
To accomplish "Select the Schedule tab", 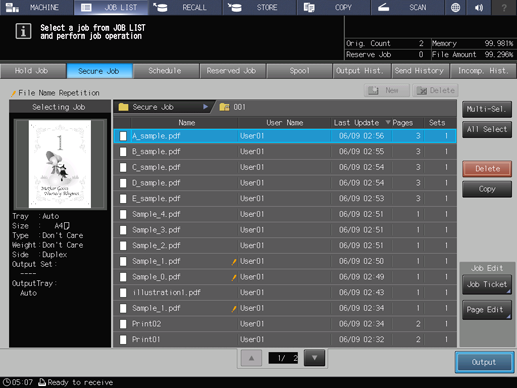I will (x=166, y=71).
